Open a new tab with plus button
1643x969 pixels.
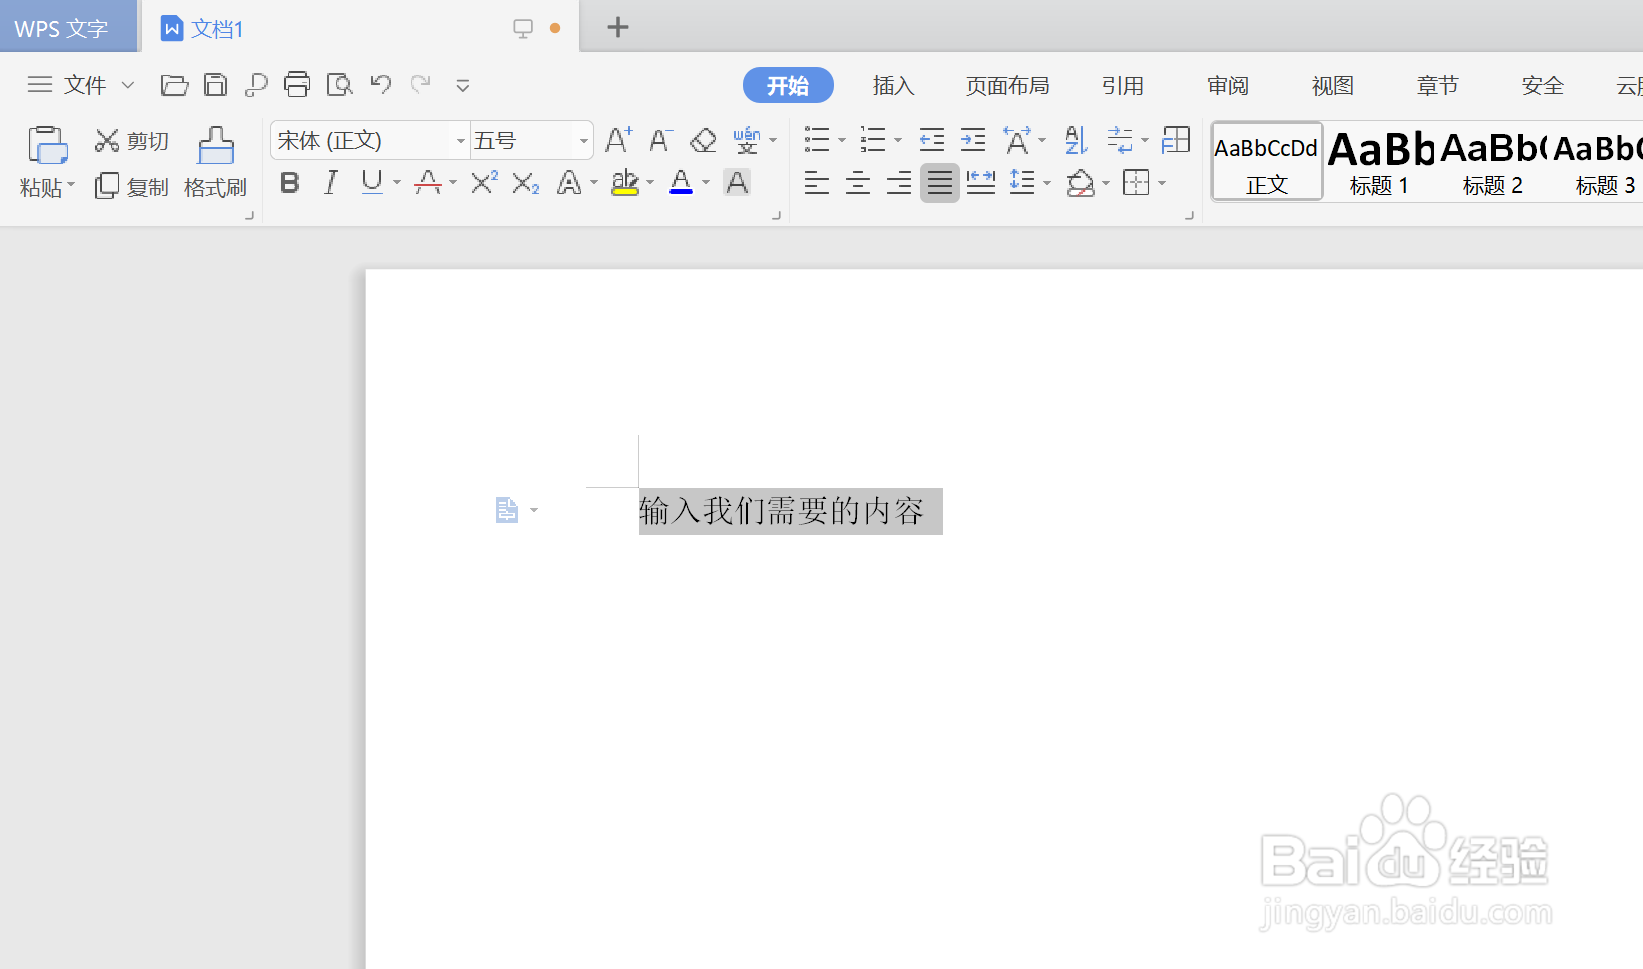[x=618, y=27]
